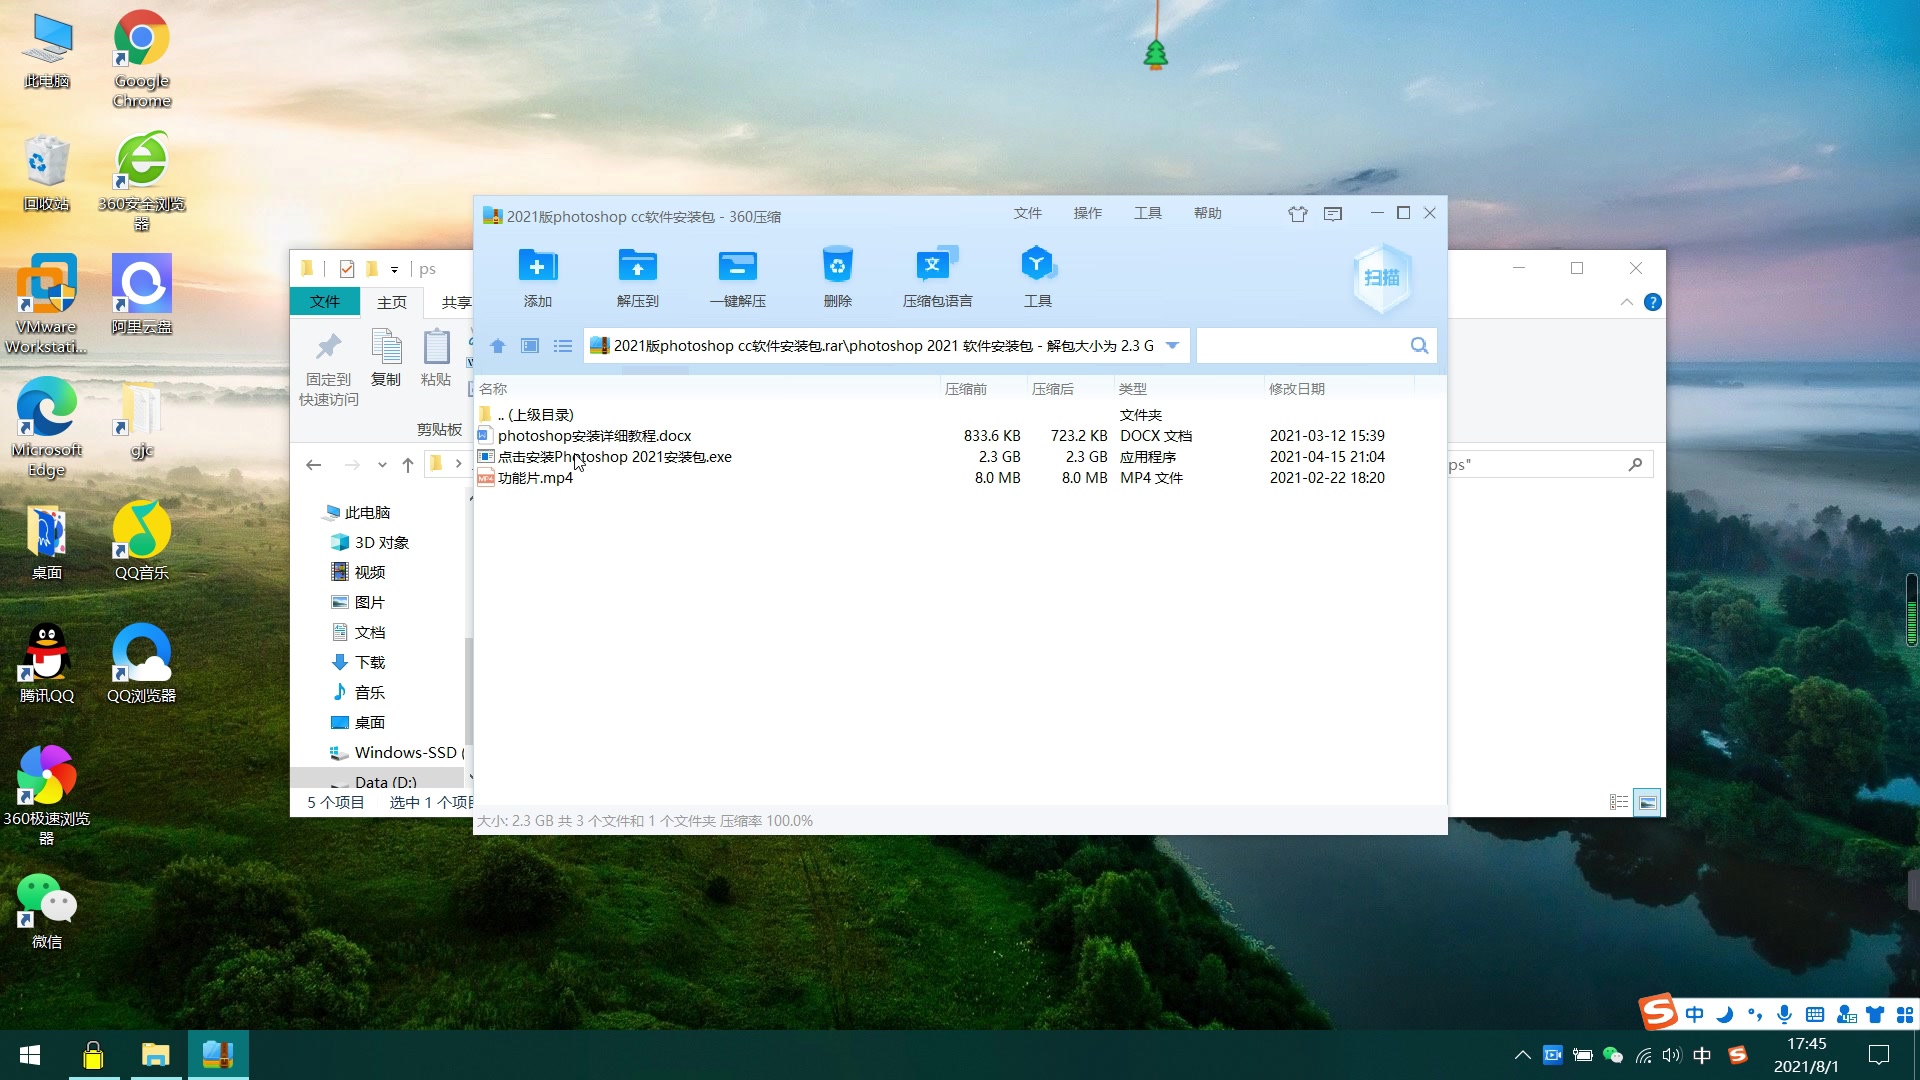Open taskbar volume icon
1920x1080 pixels.
coord(1672,1055)
